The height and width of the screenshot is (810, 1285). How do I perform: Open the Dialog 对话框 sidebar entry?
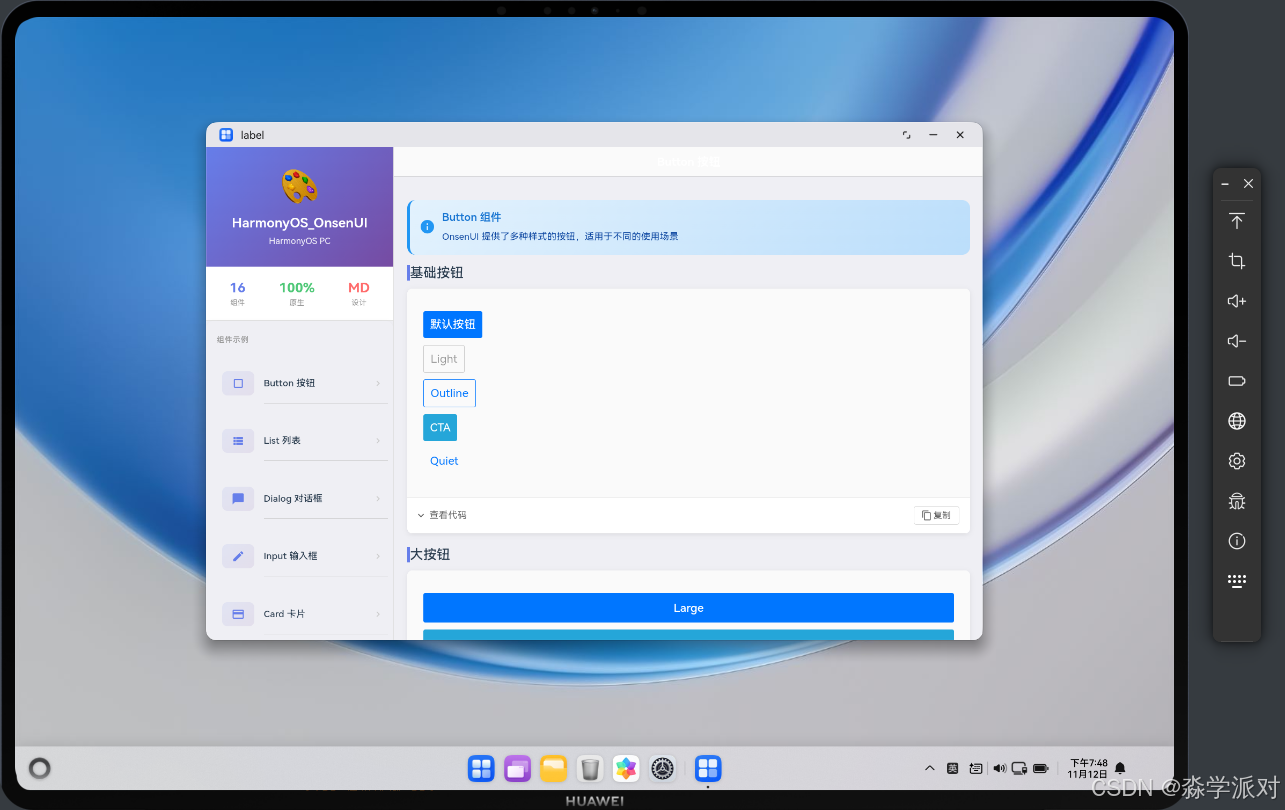pyautogui.click(x=300, y=498)
